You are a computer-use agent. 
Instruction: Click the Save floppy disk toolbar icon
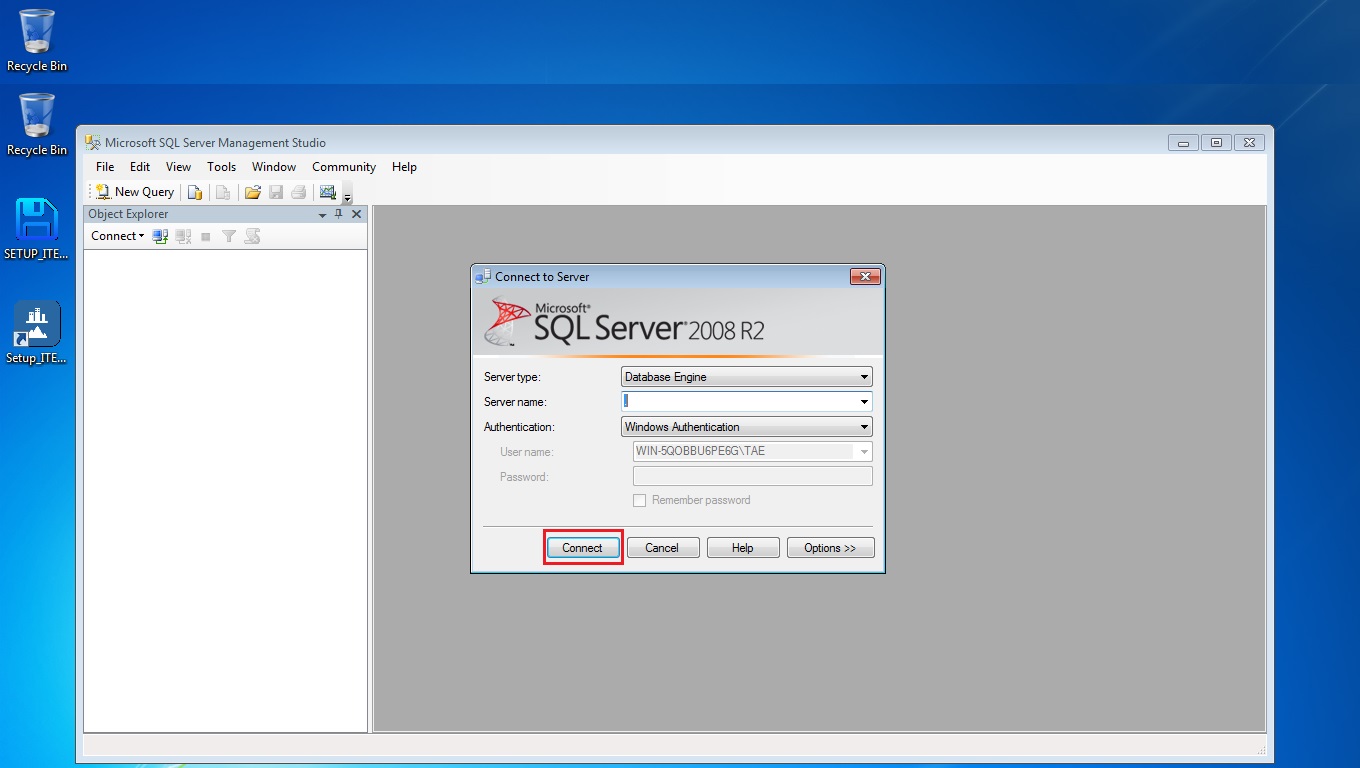click(276, 192)
